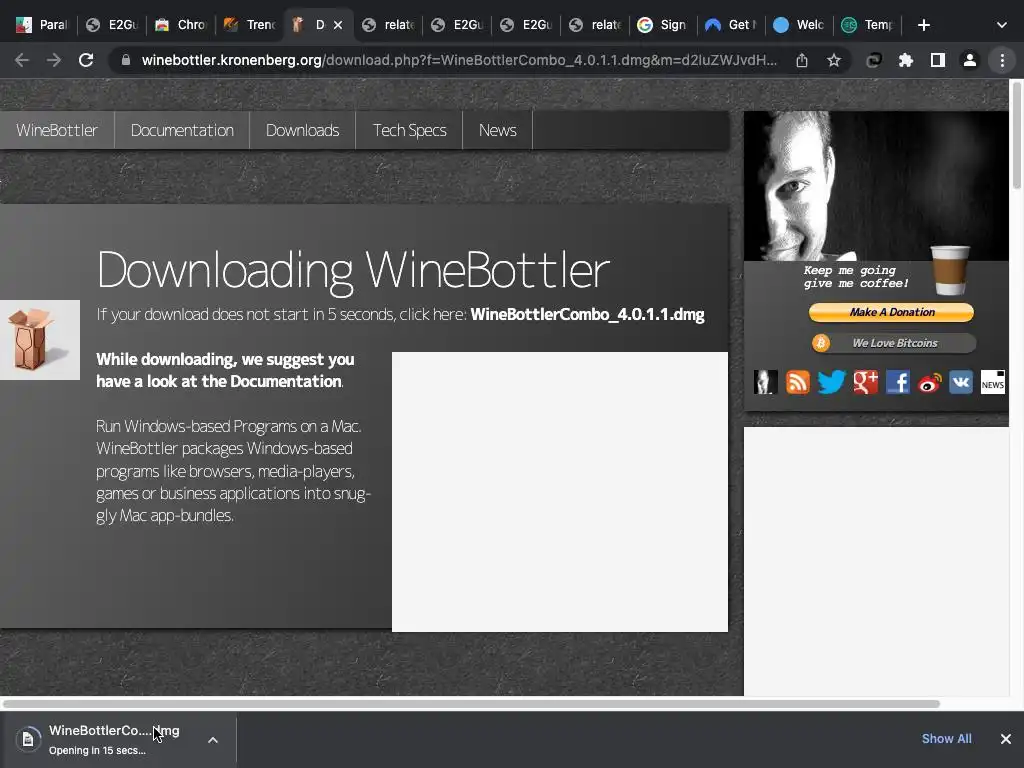1024x768 pixels.
Task: Show All downloads
Action: (x=946, y=739)
